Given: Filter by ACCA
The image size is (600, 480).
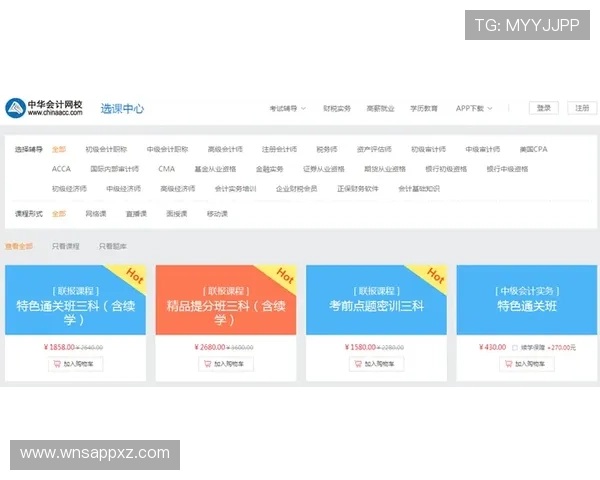Looking at the screenshot, I should tap(61, 169).
